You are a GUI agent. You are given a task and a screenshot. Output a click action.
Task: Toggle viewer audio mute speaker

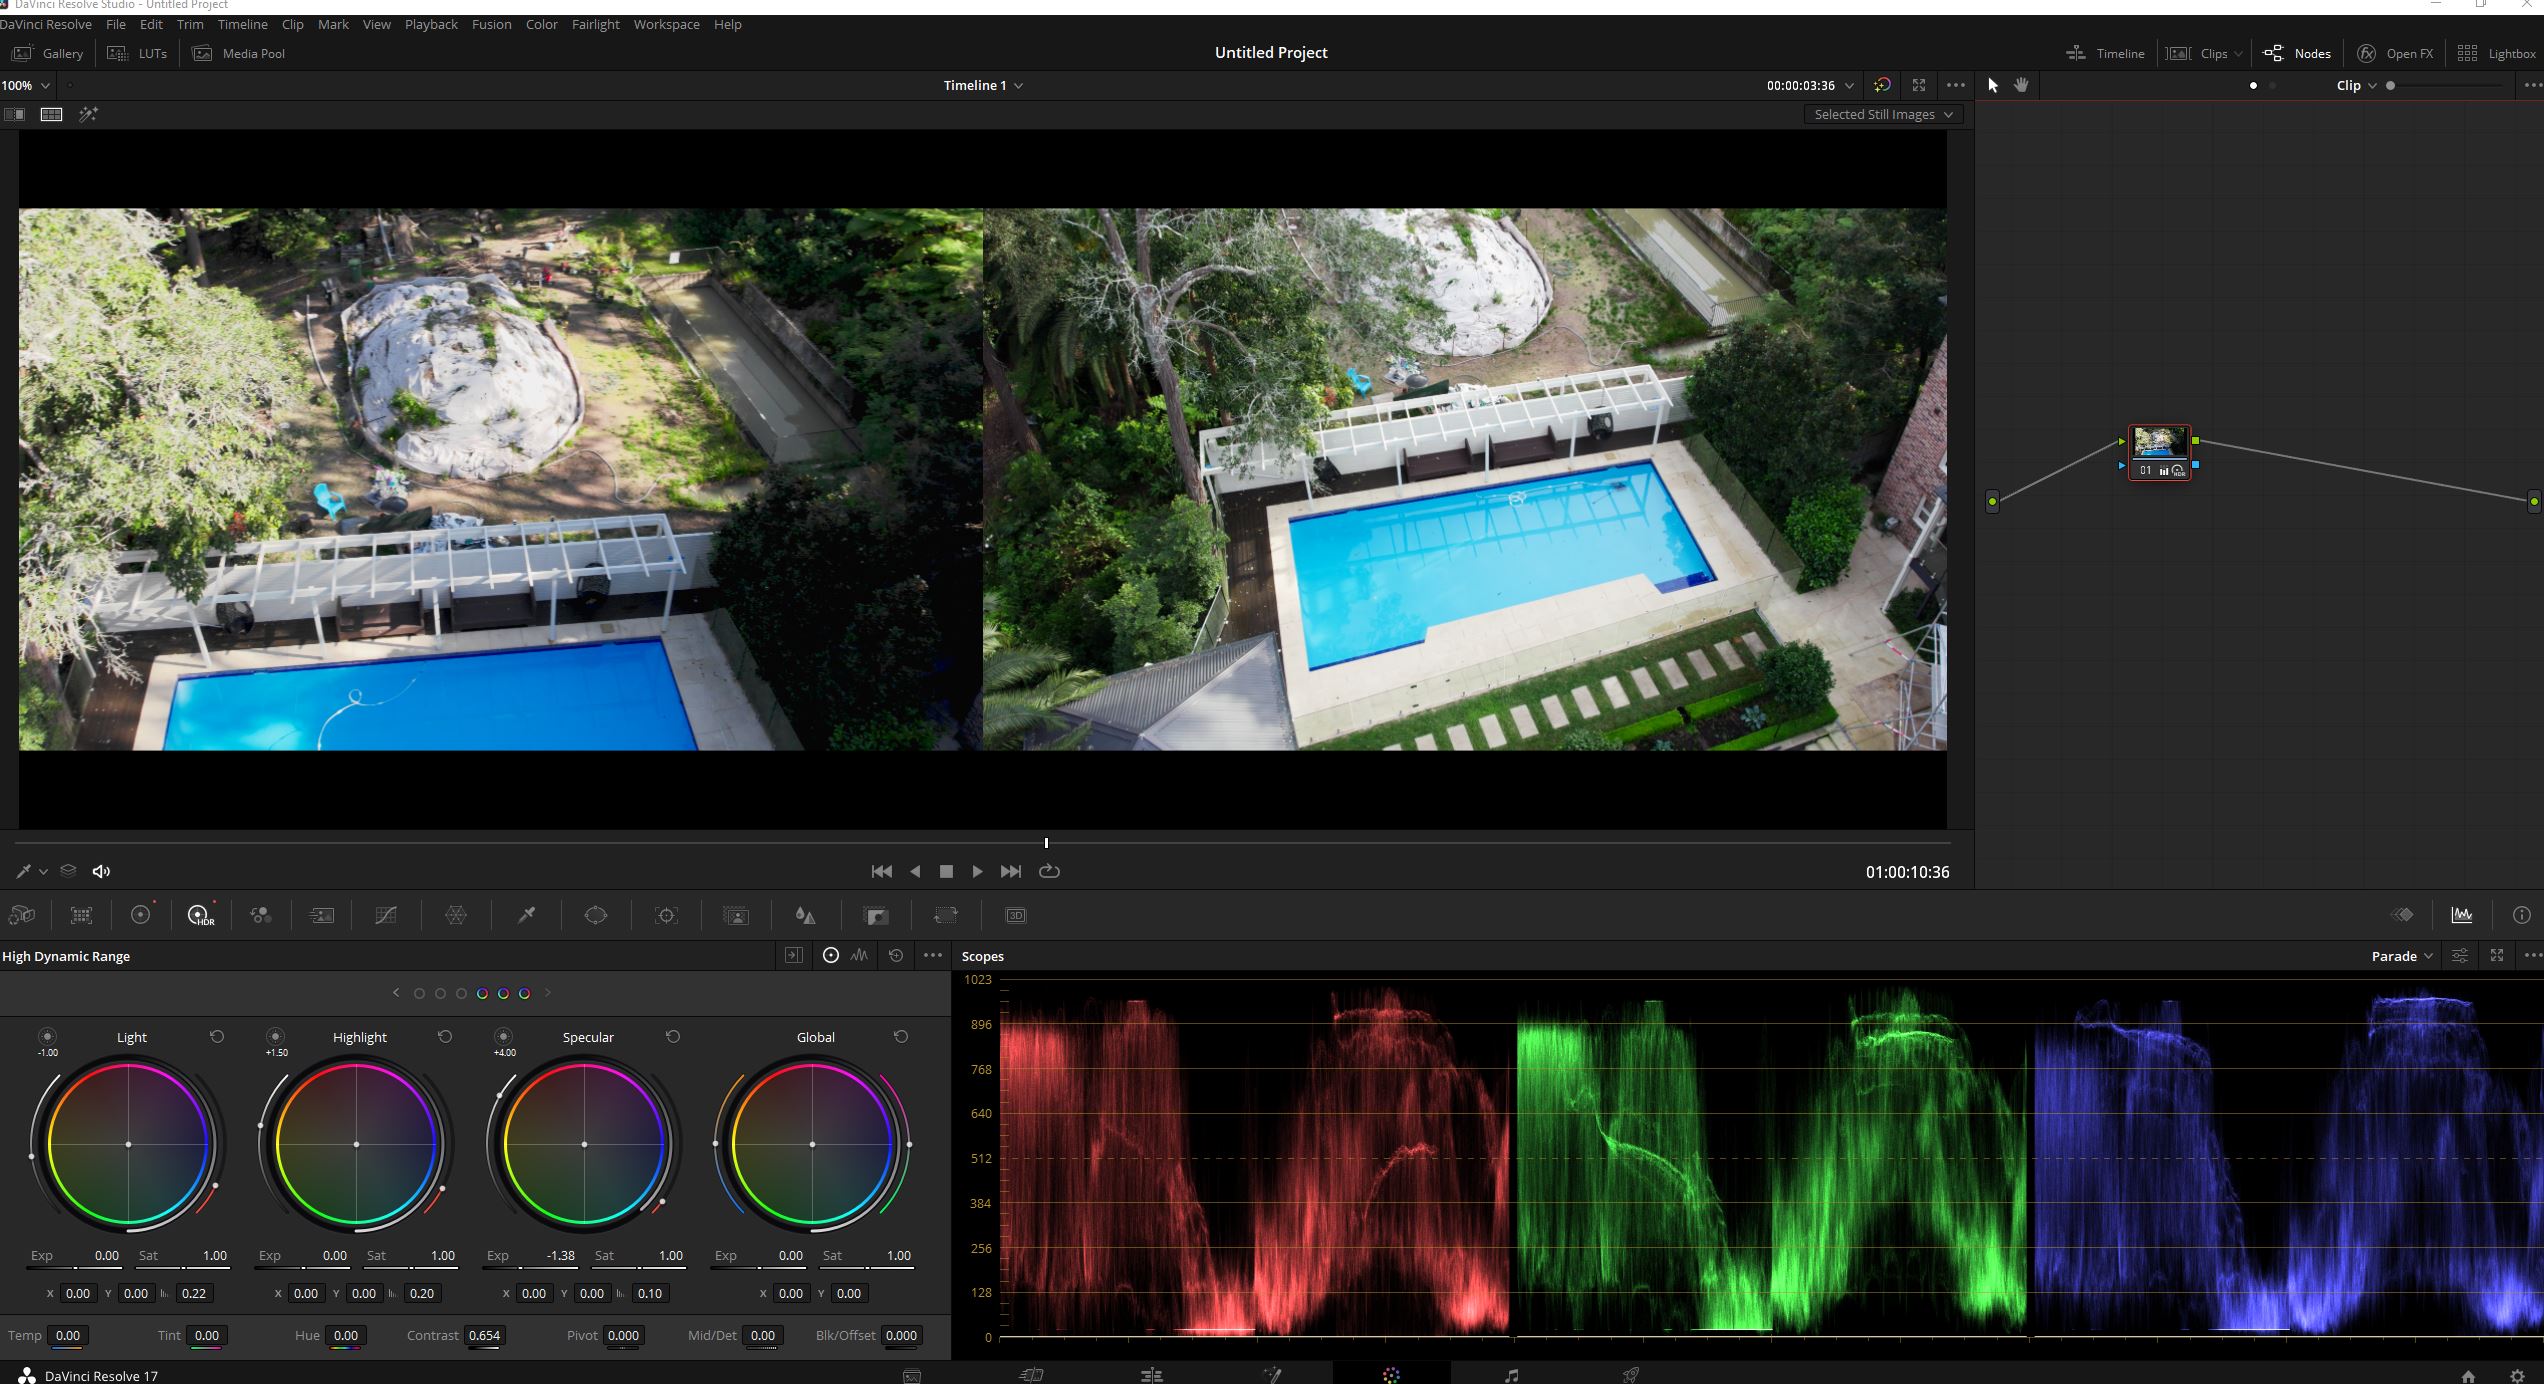tap(101, 871)
